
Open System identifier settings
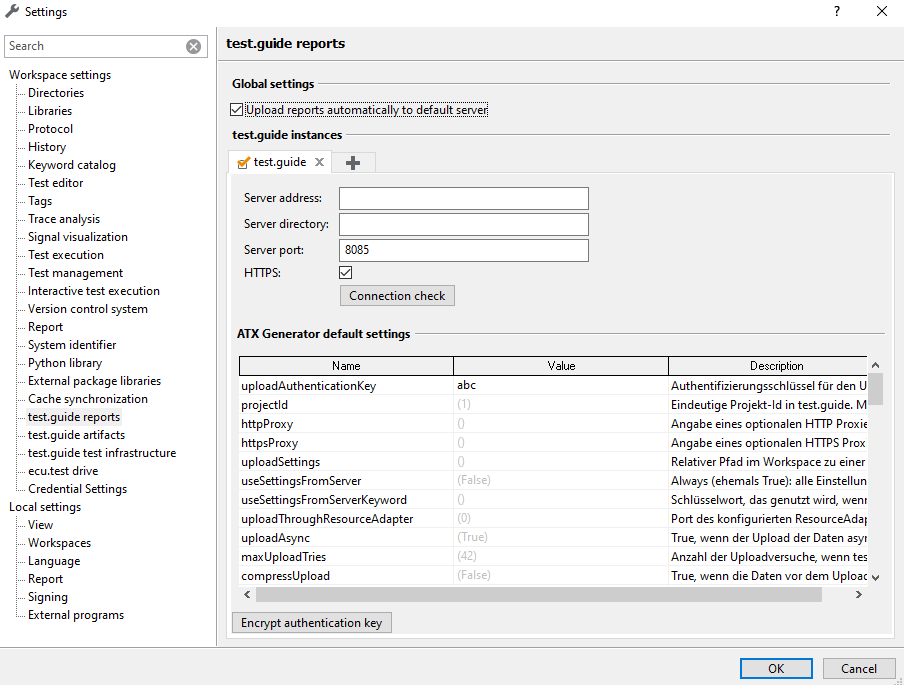pos(72,345)
